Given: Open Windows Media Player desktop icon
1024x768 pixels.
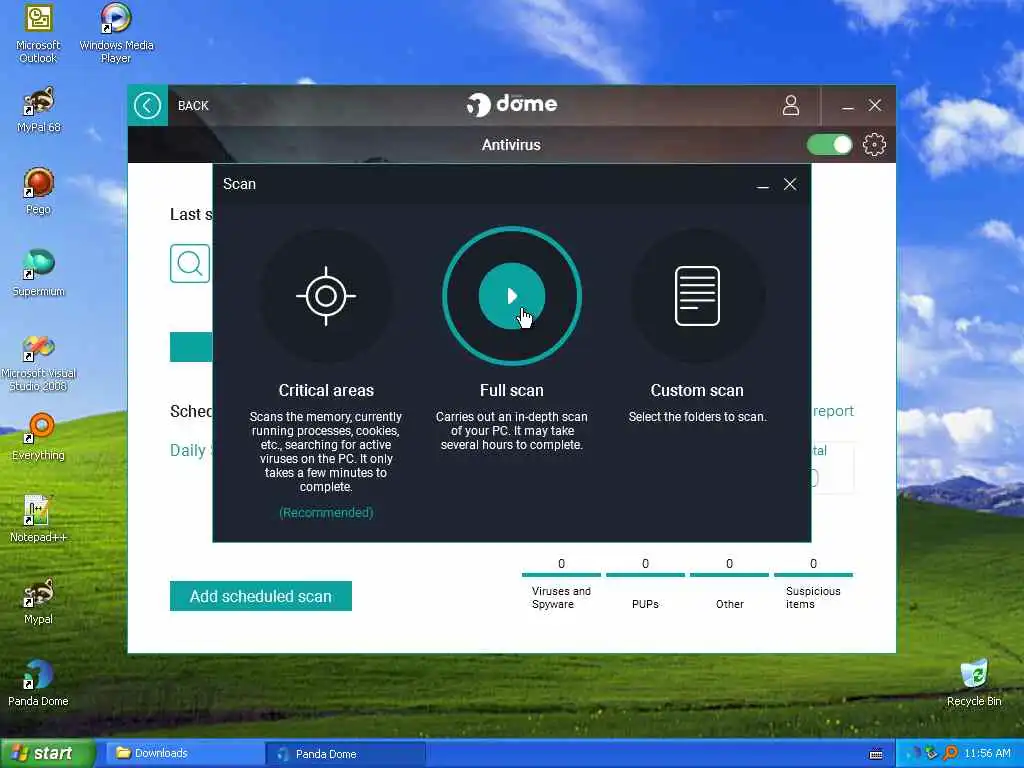Looking at the screenshot, I should pos(116,33).
